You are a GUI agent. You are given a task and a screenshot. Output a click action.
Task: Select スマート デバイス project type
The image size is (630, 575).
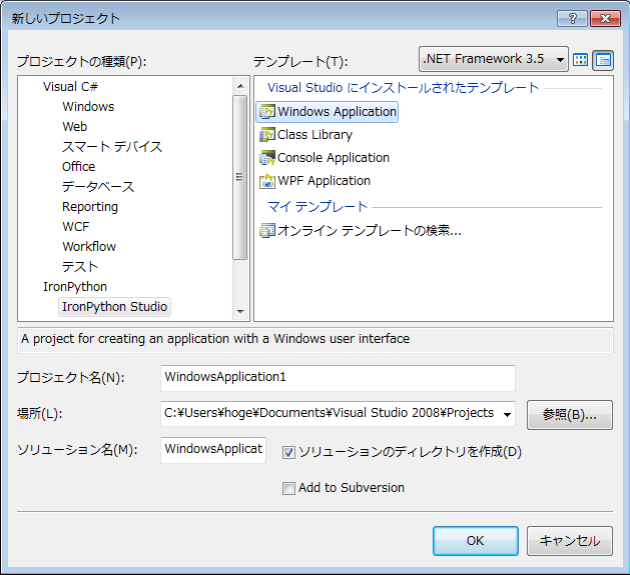pyautogui.click(x=112, y=147)
